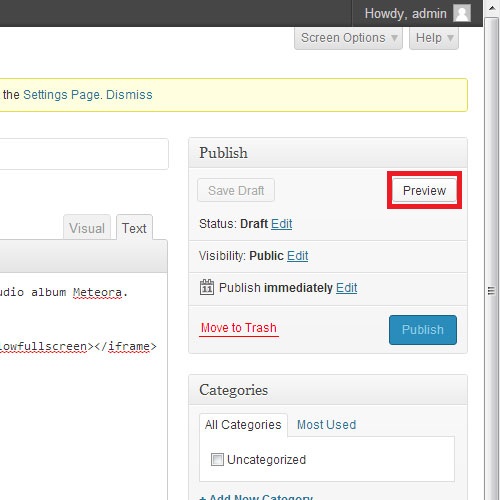Select the All Categories tab
Screen dimensions: 500x500
243,425
